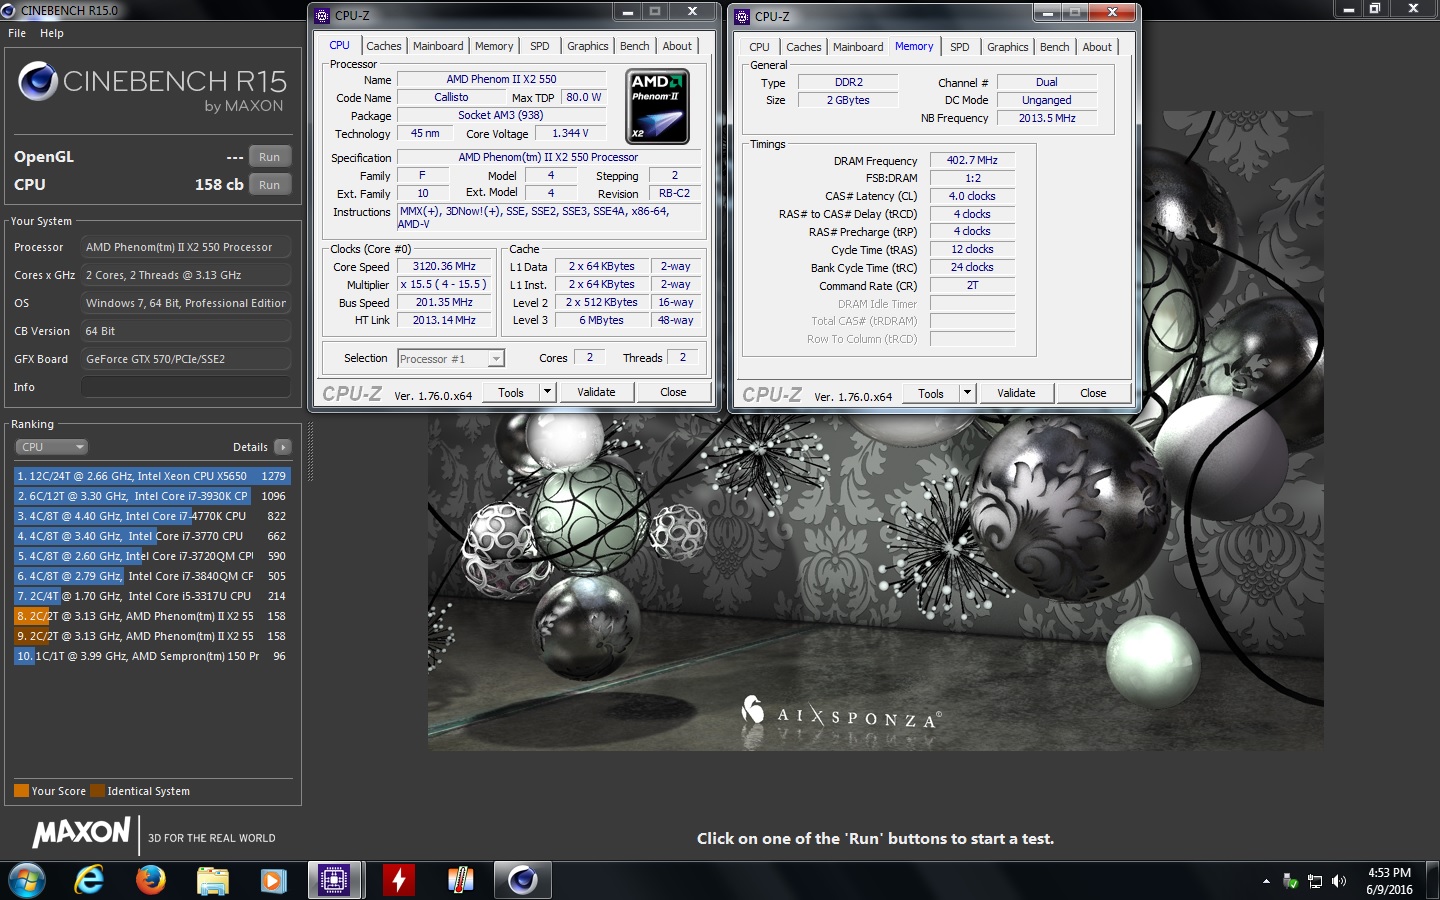Open Graphics tab in left CPU-Z window
The image size is (1440, 900).
(x=587, y=46)
